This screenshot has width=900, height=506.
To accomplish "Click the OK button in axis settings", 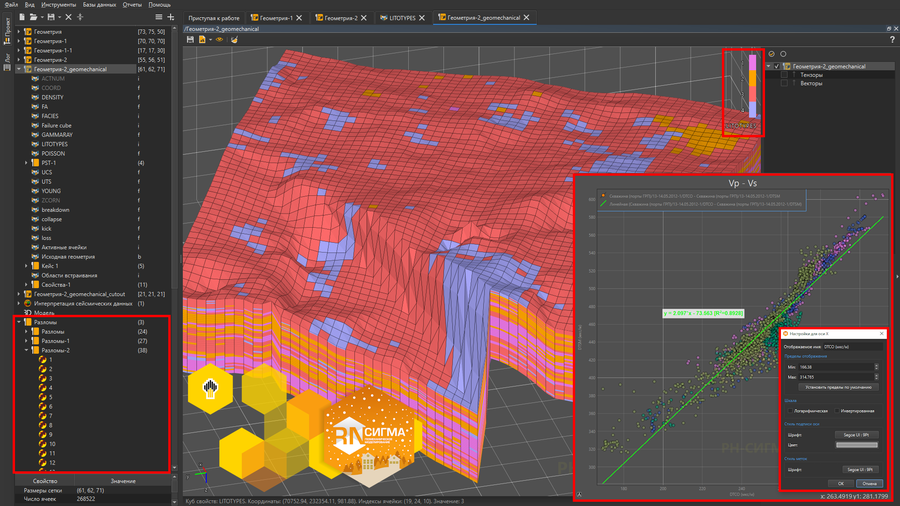I will 841,484.
